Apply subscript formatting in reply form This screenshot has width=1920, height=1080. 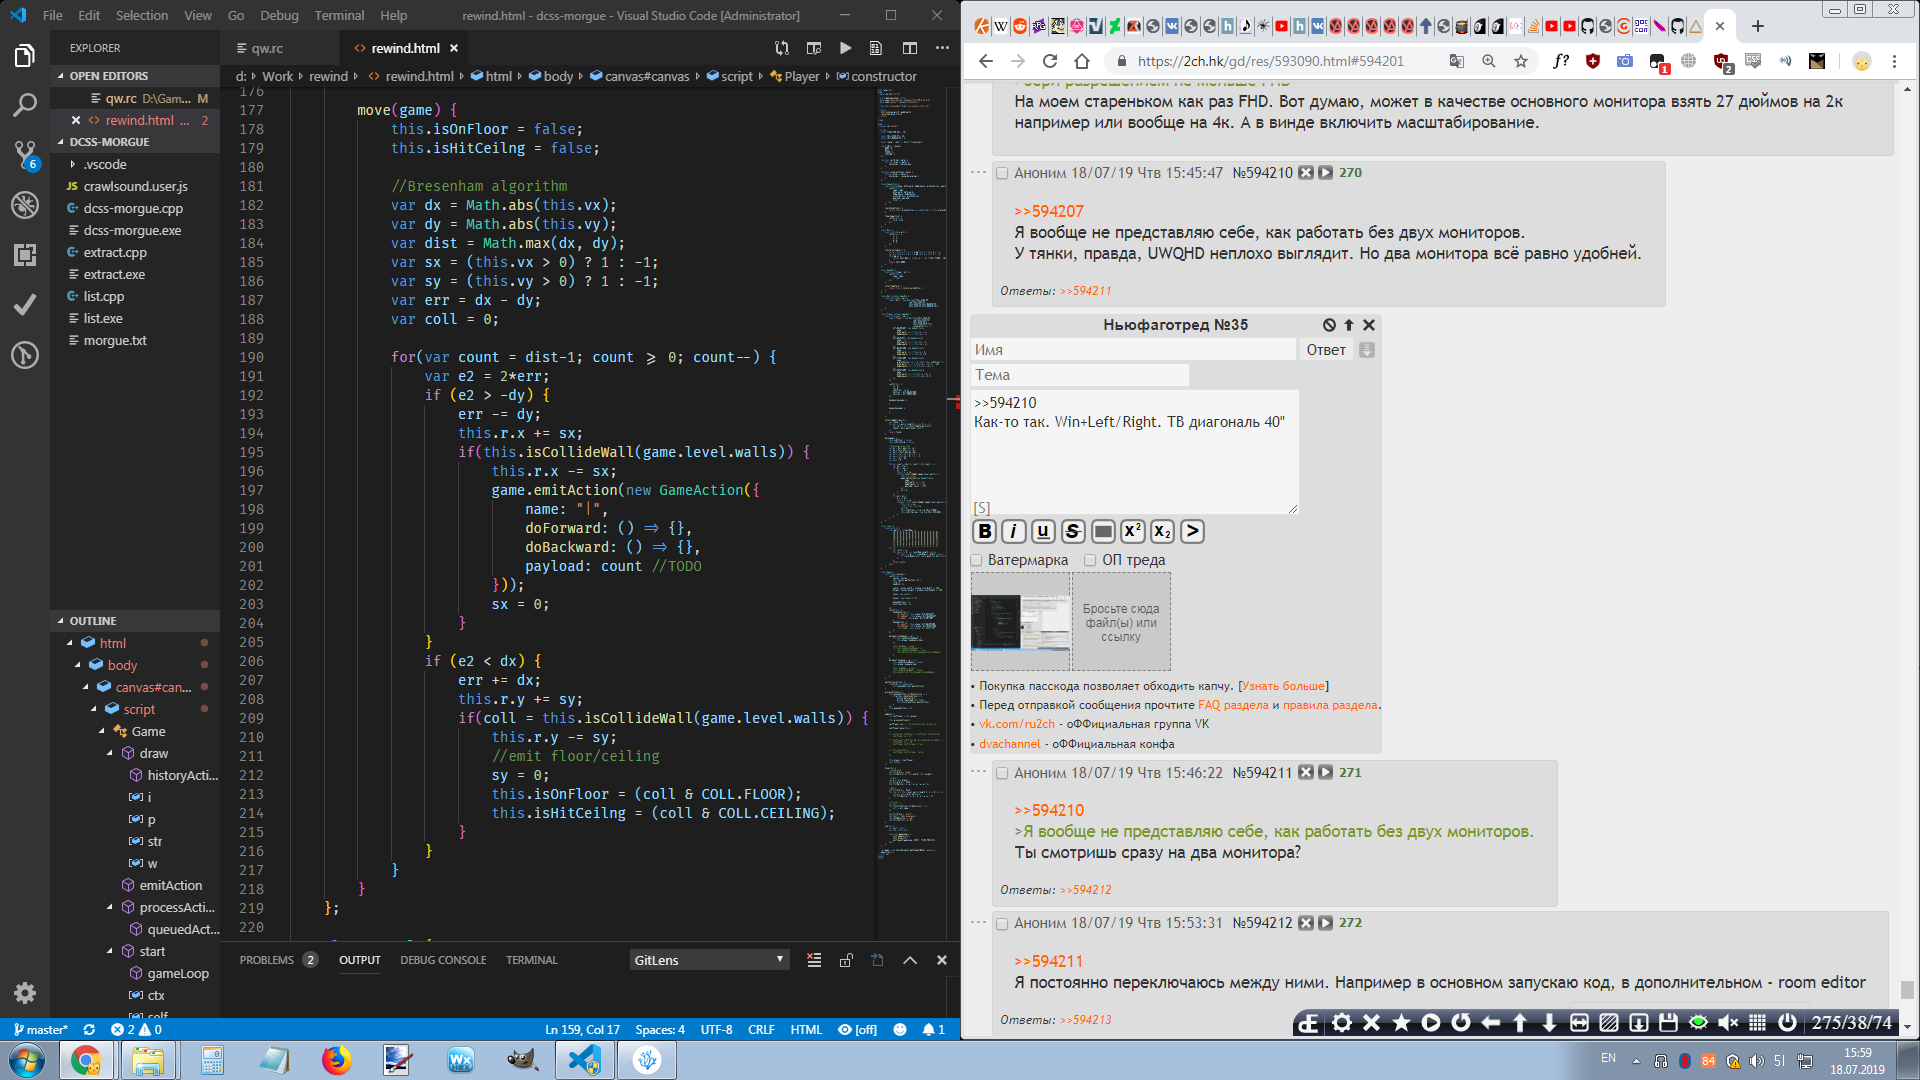pos(1162,531)
